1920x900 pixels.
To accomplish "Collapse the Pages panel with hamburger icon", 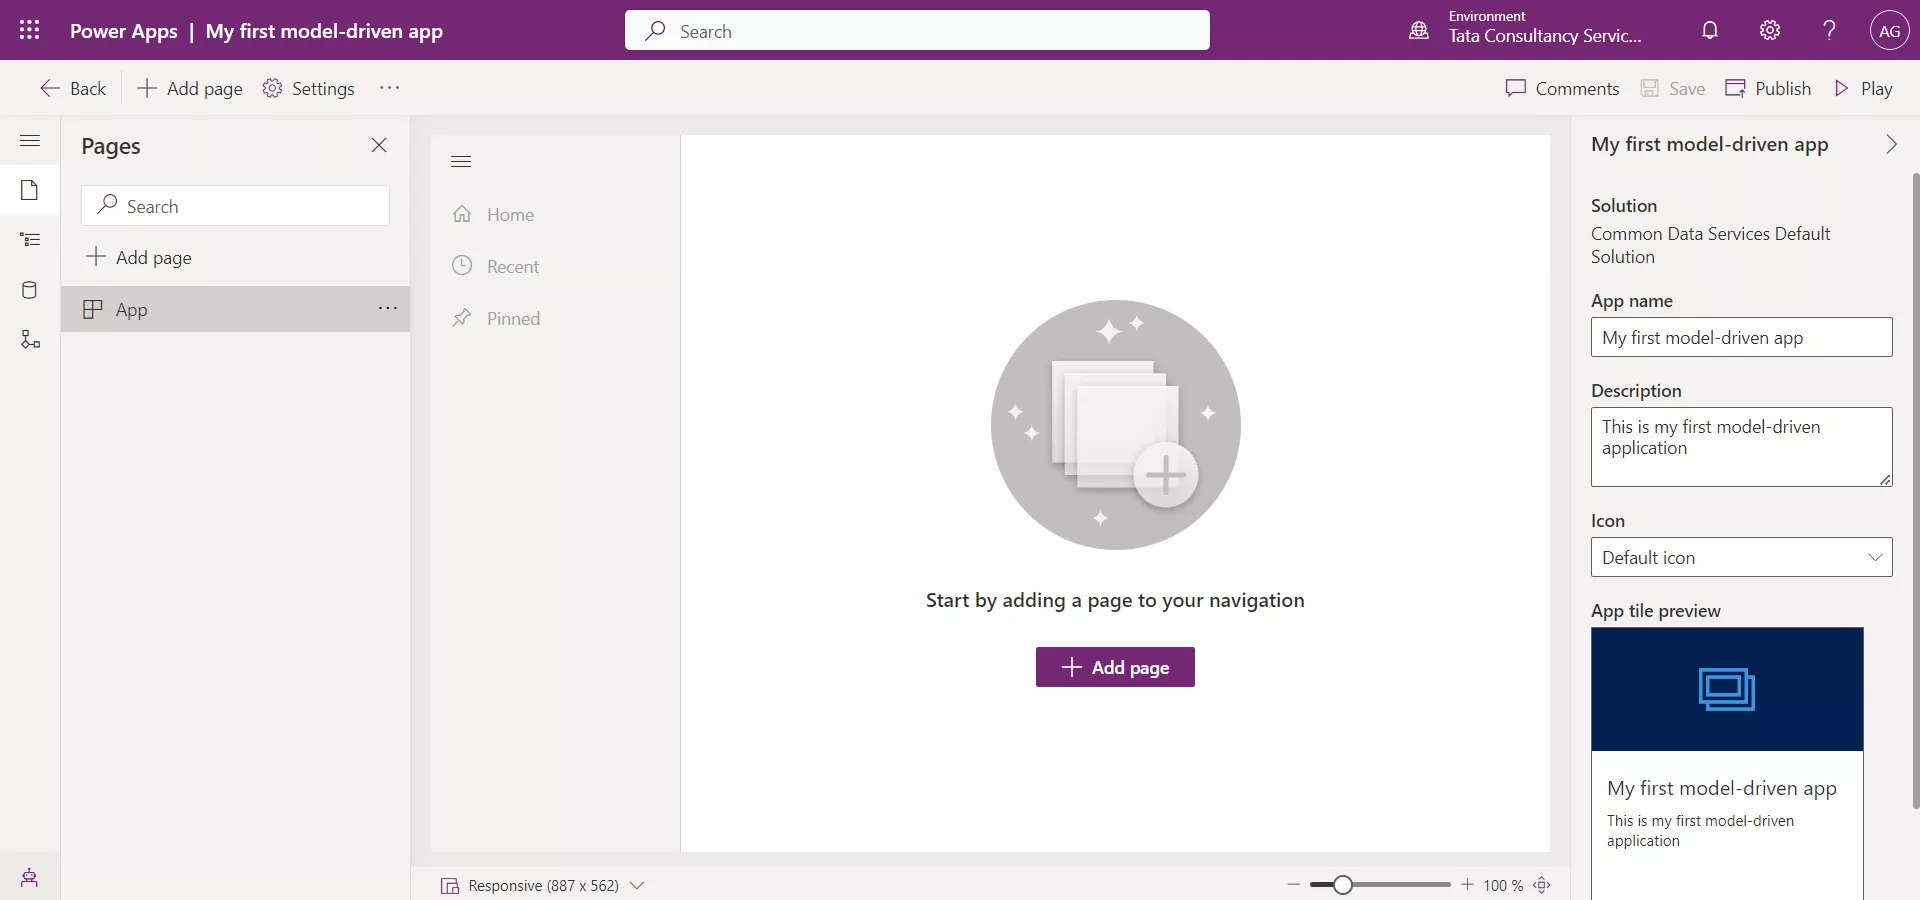I will click(30, 141).
